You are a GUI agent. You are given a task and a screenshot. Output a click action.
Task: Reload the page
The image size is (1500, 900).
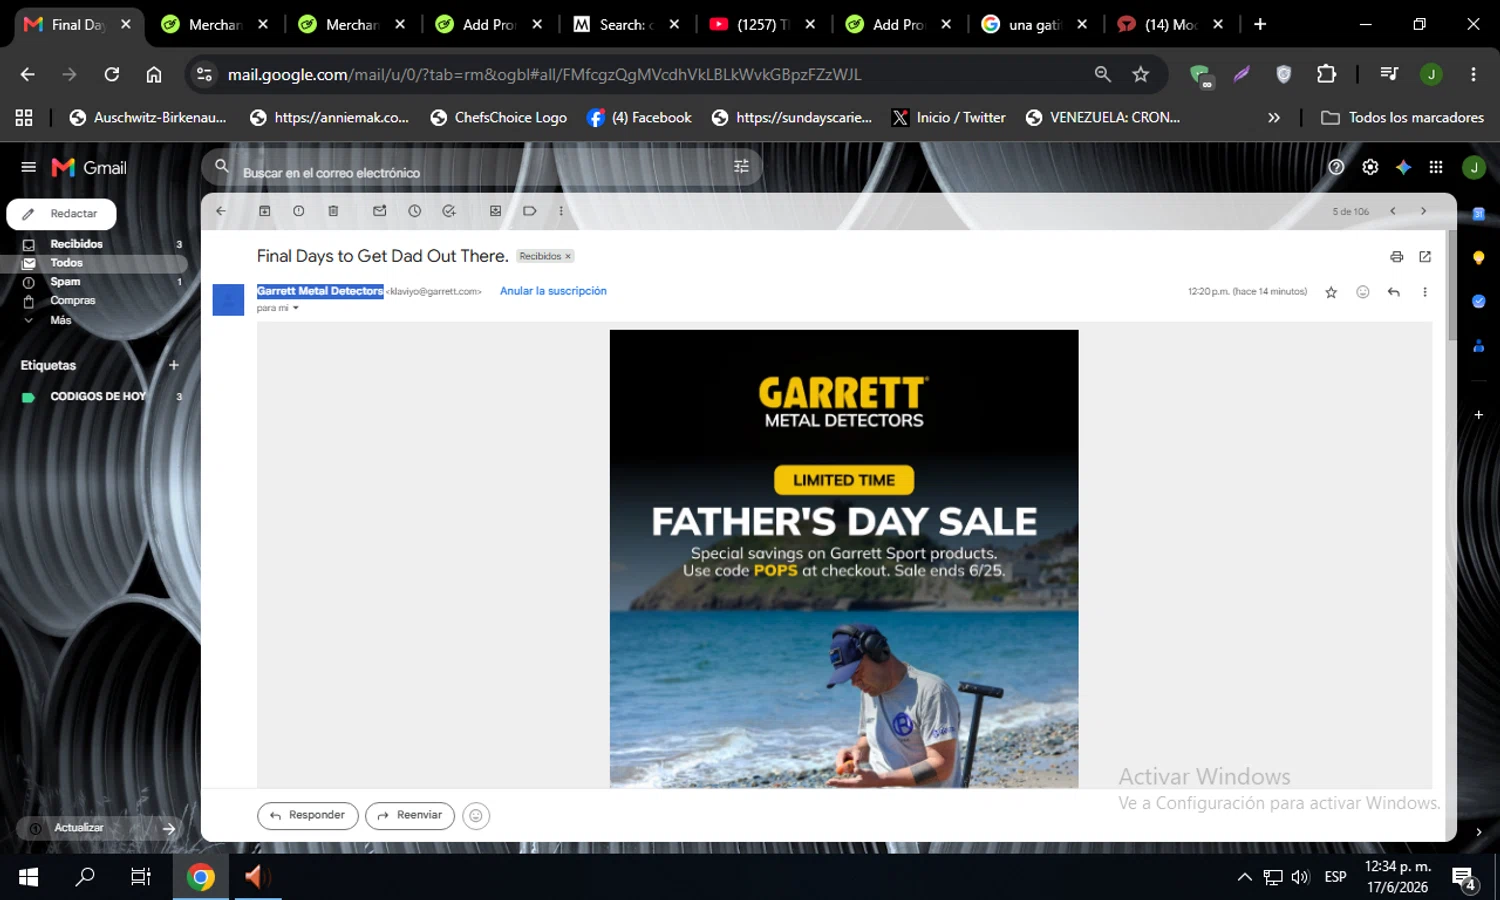point(112,74)
